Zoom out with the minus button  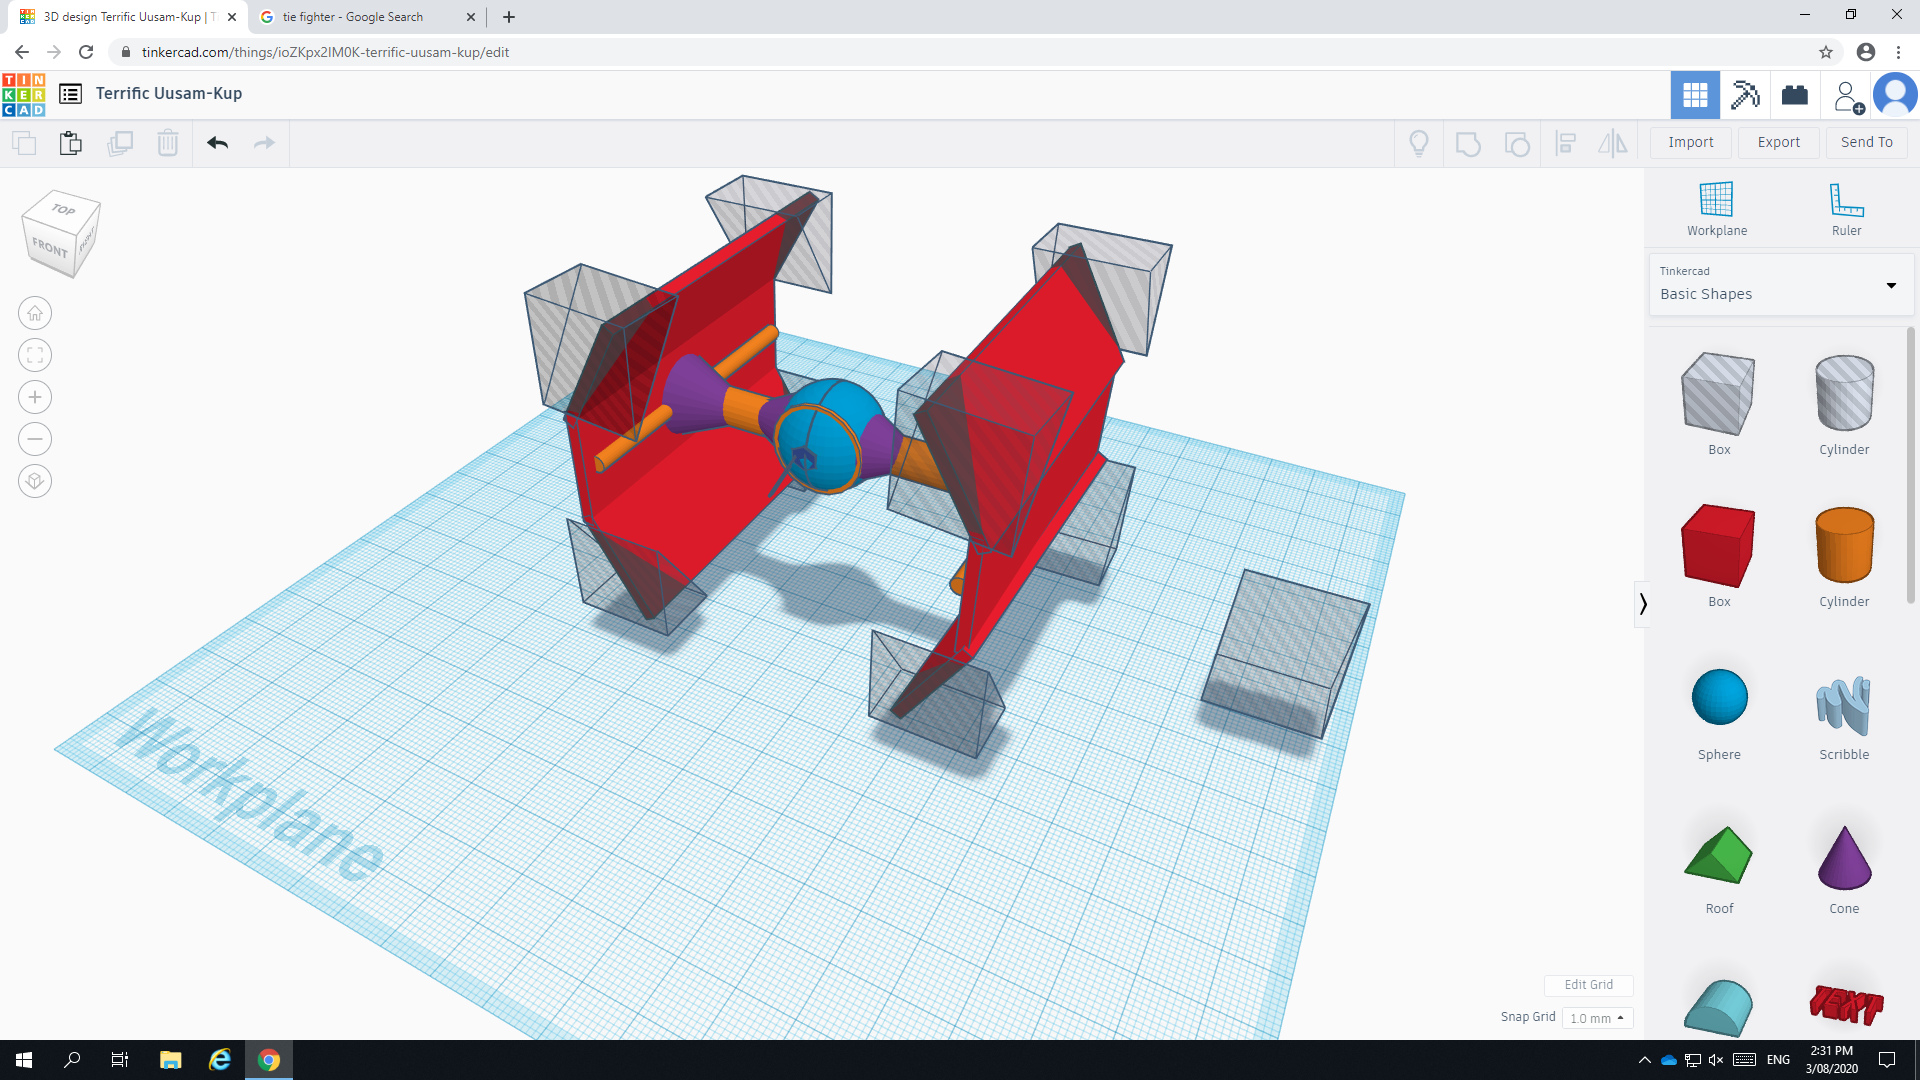click(35, 439)
